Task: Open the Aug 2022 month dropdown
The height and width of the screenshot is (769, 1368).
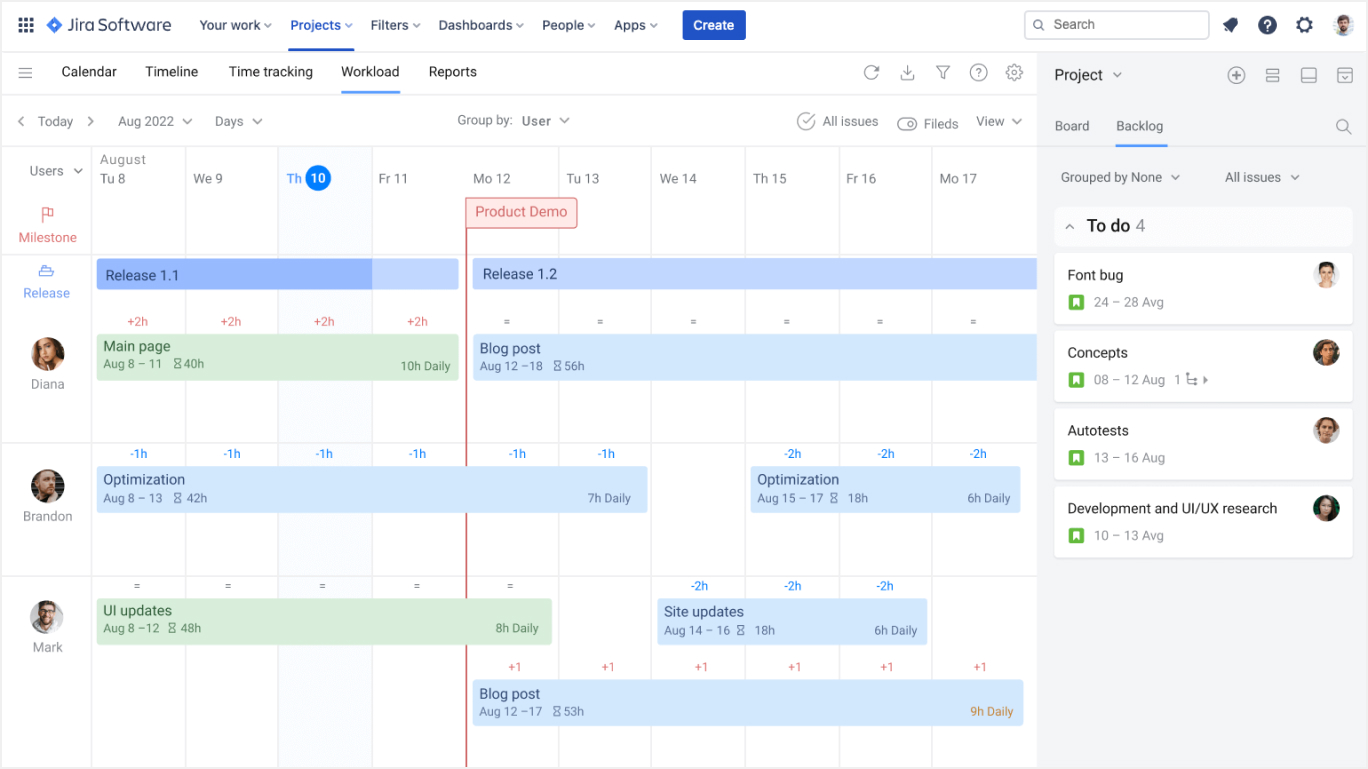Action: tap(155, 121)
